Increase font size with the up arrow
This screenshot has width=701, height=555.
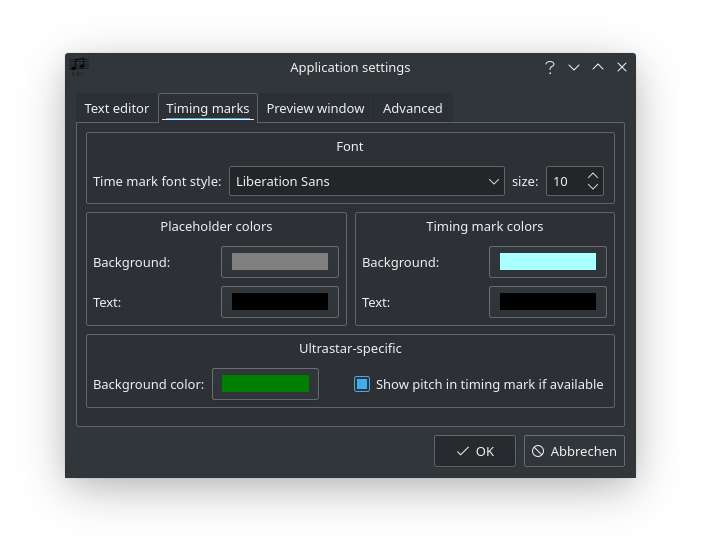pos(593,176)
